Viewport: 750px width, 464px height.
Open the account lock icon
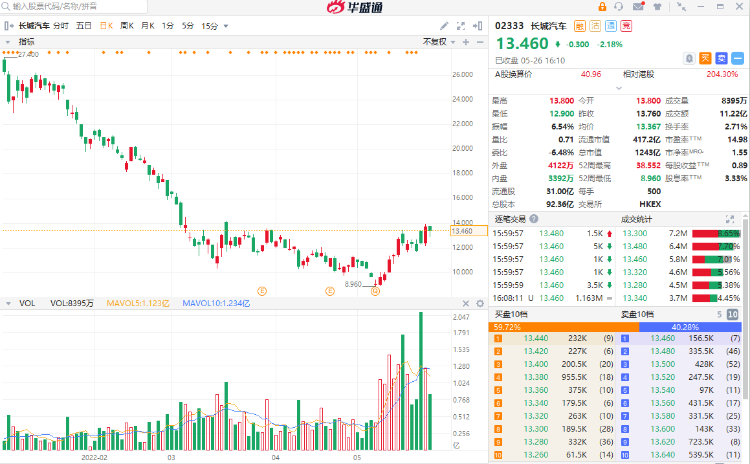(602, 7)
